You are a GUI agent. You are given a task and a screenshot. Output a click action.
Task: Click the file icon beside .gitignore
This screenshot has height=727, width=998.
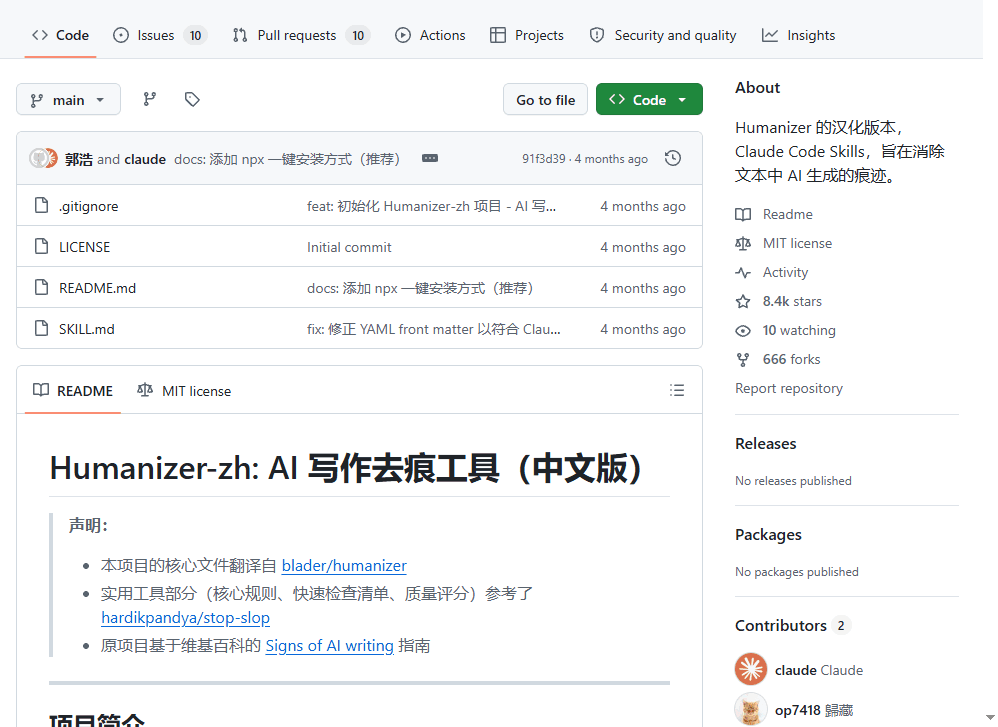[x=41, y=206]
